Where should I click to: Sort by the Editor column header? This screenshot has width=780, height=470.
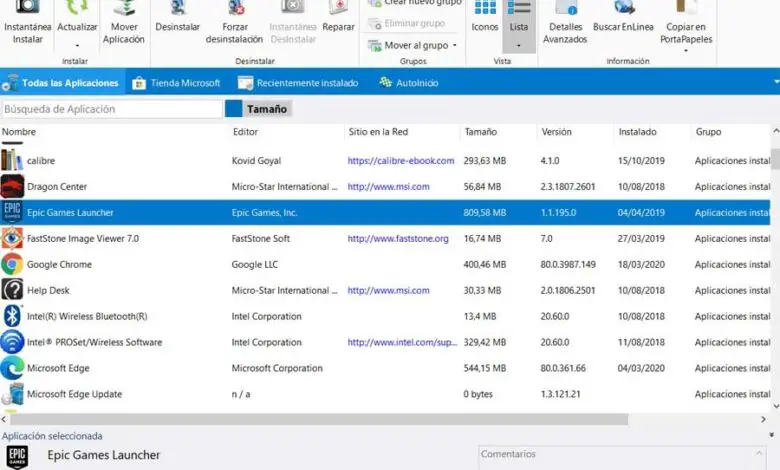(245, 132)
